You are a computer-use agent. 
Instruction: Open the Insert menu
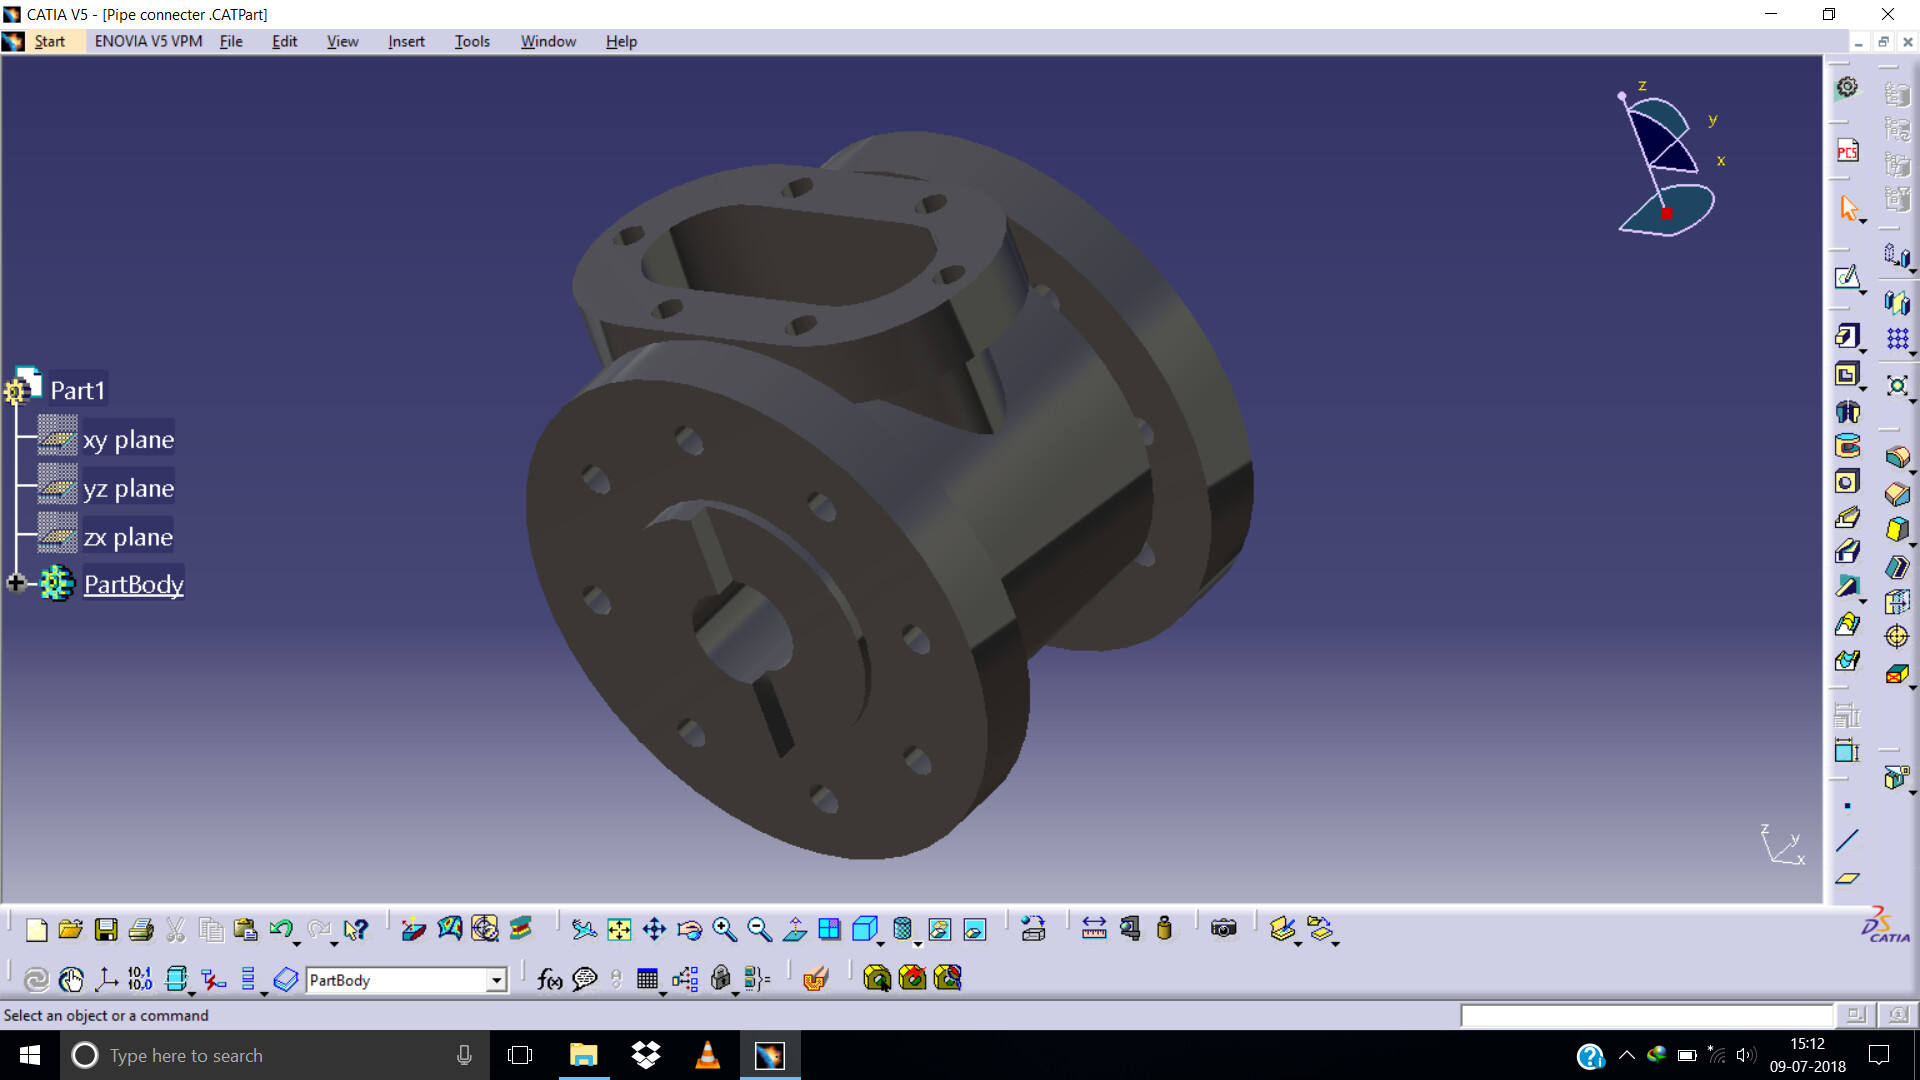click(x=406, y=41)
